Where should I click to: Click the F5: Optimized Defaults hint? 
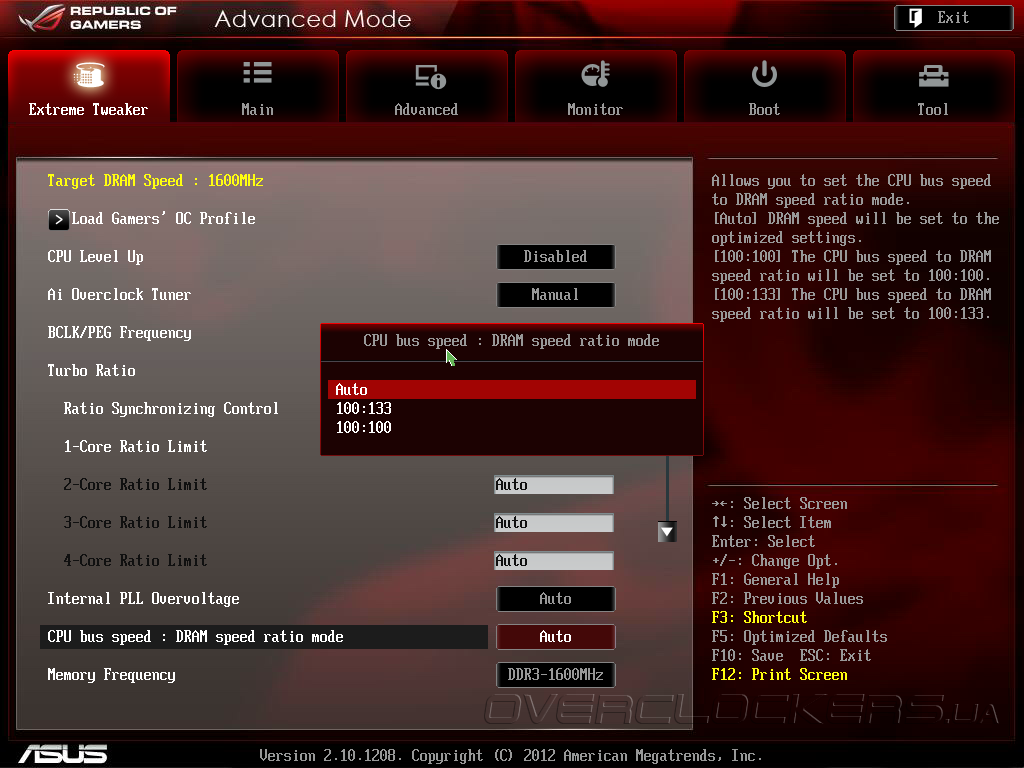click(x=799, y=637)
